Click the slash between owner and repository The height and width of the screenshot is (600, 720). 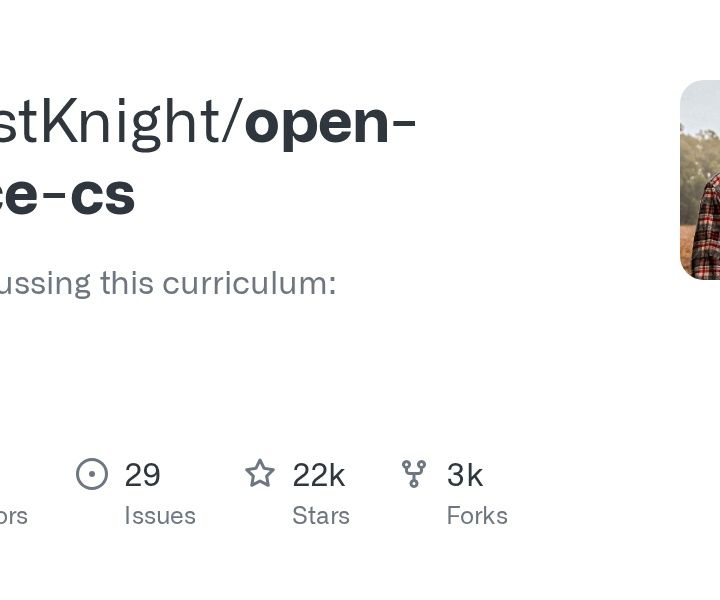(233, 121)
